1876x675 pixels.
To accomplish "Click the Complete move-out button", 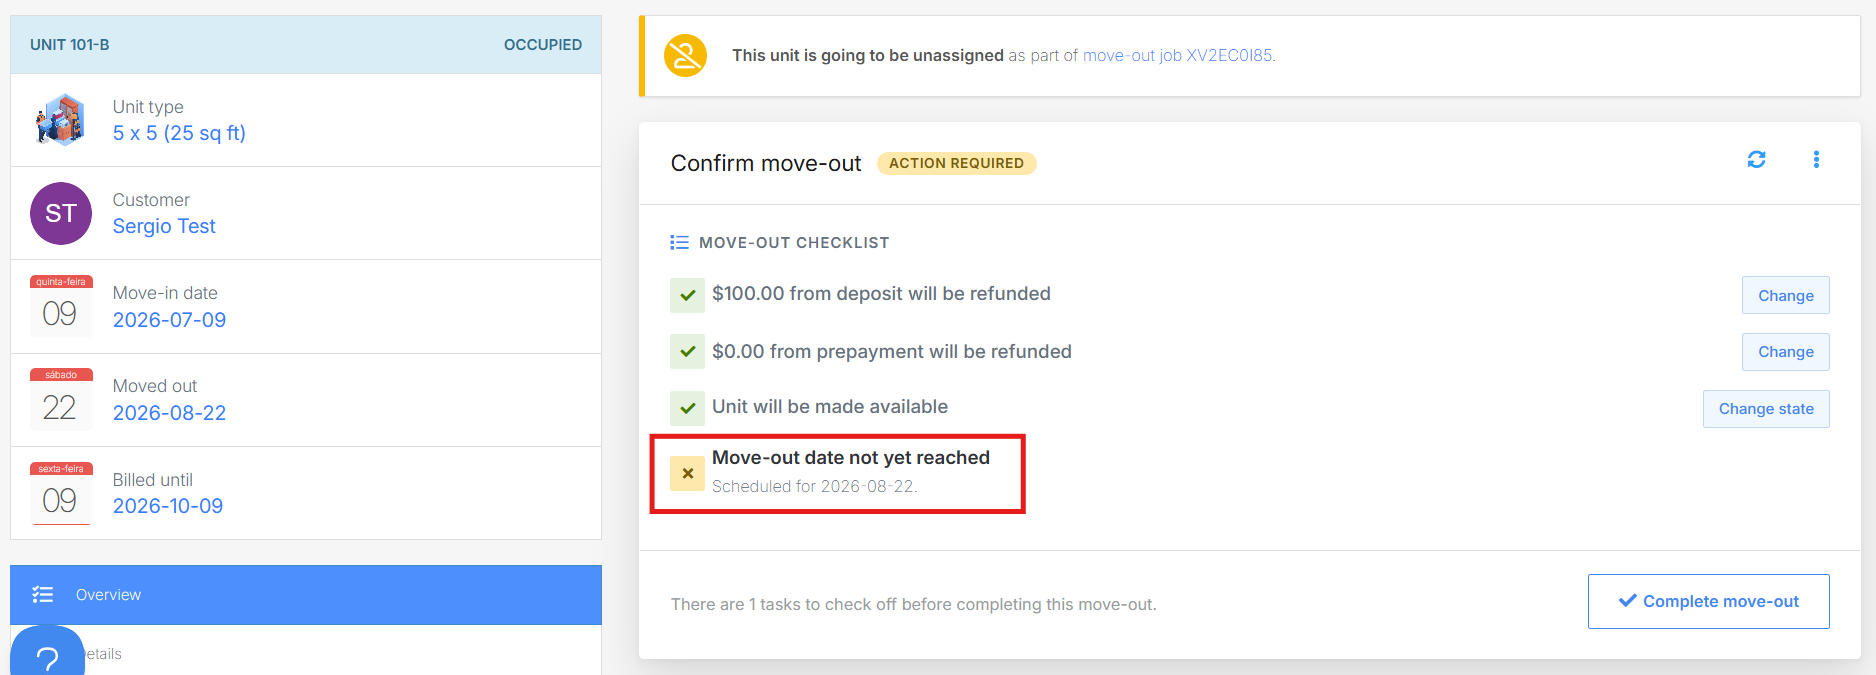I will (1709, 601).
